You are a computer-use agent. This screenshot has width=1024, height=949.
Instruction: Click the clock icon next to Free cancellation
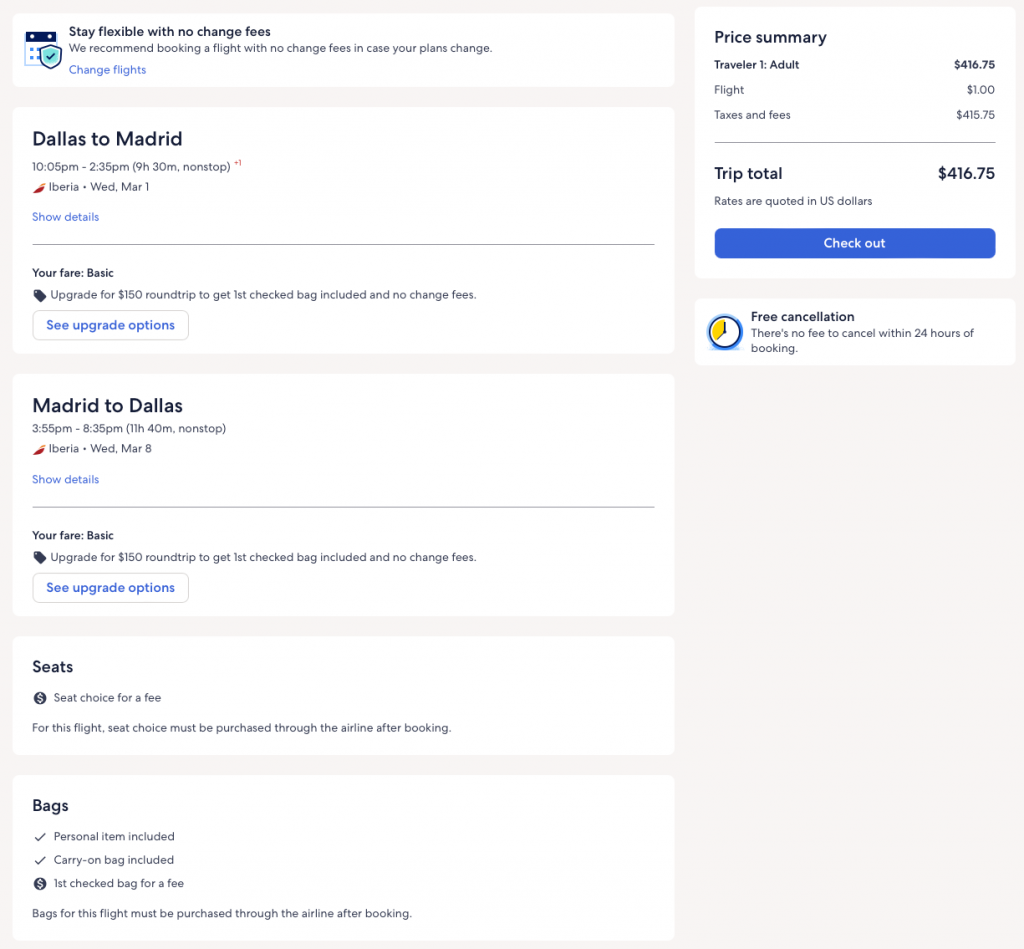coord(724,332)
